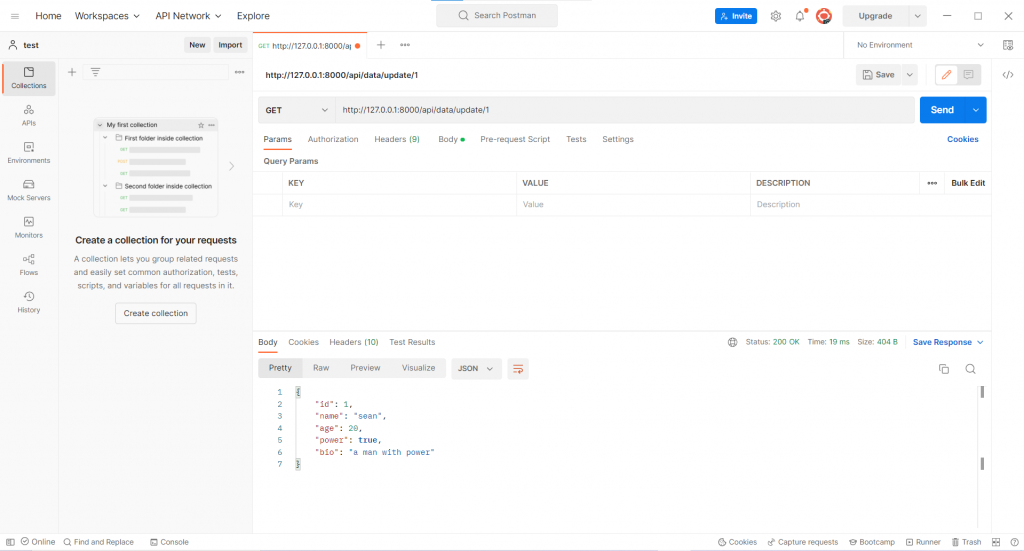Switch to the response Cookies tab

click(304, 342)
